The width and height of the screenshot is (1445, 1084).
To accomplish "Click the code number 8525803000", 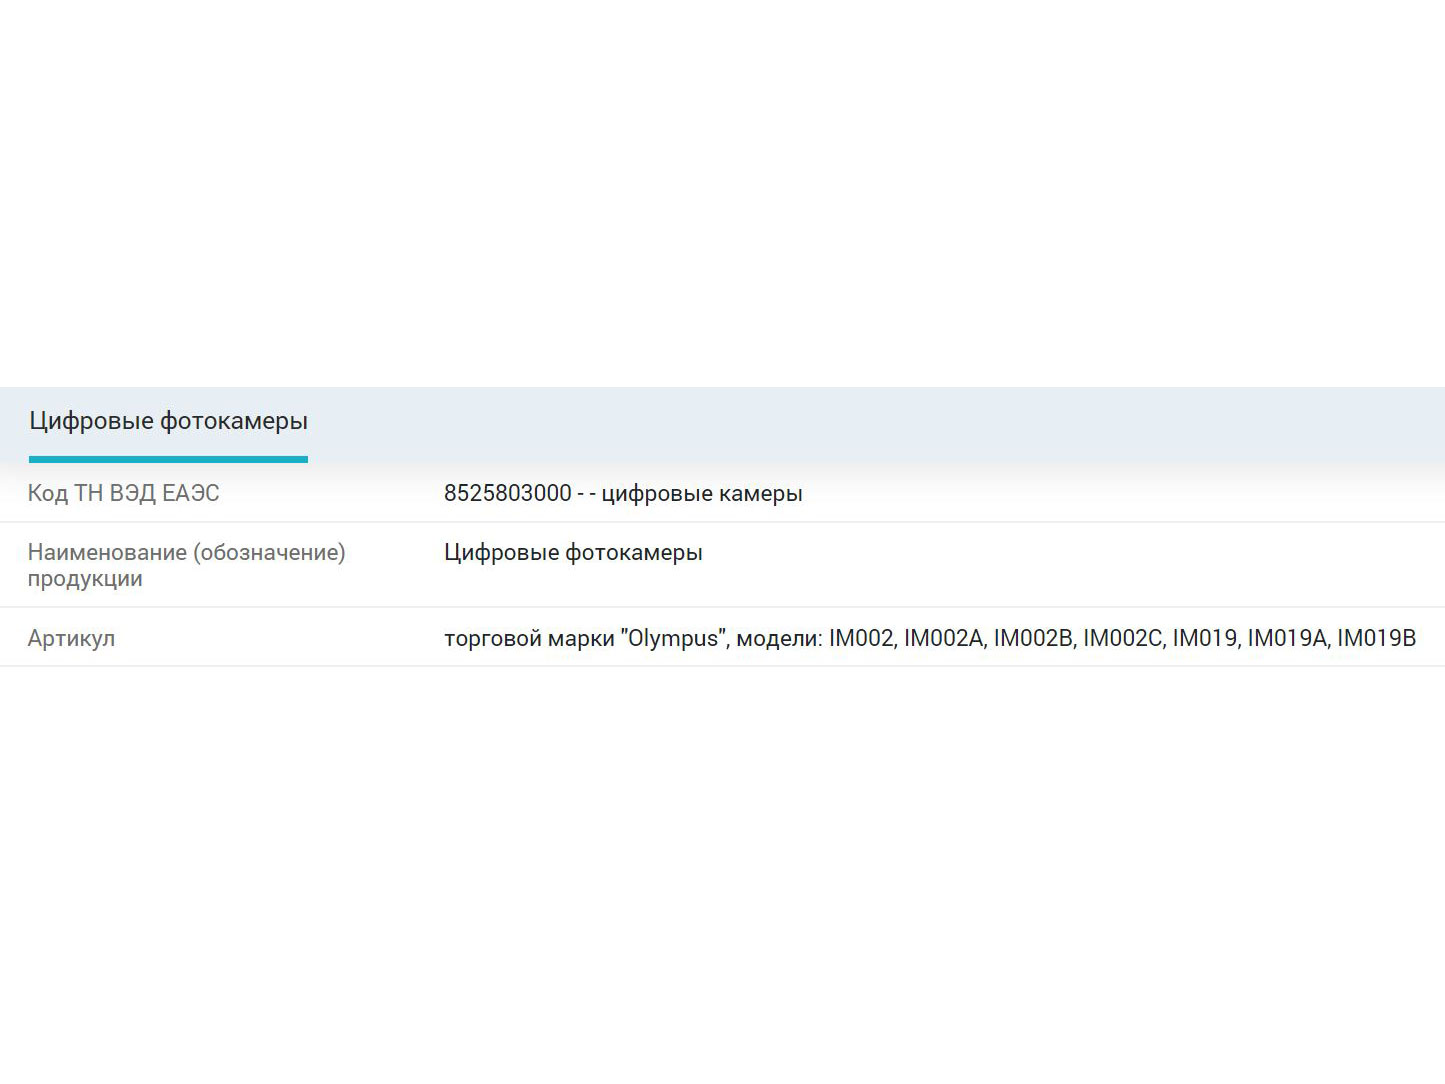I will click(x=507, y=493).
